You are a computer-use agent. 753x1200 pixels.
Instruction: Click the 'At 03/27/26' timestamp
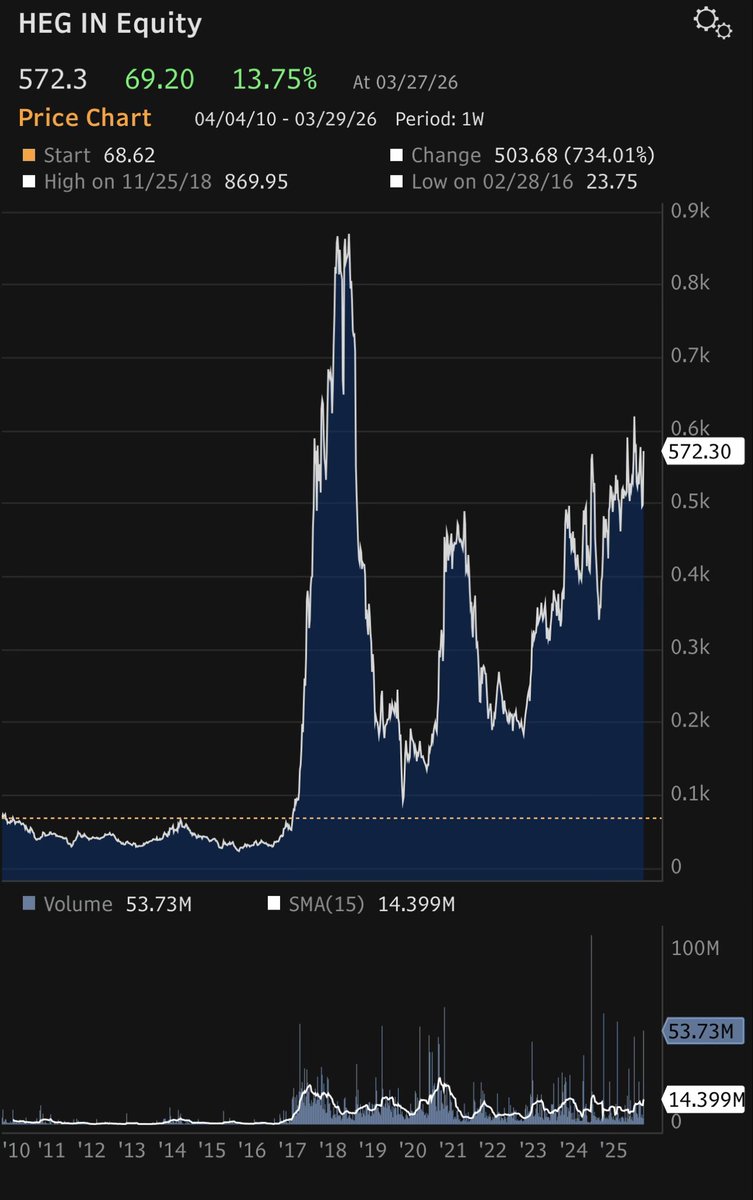(406, 83)
